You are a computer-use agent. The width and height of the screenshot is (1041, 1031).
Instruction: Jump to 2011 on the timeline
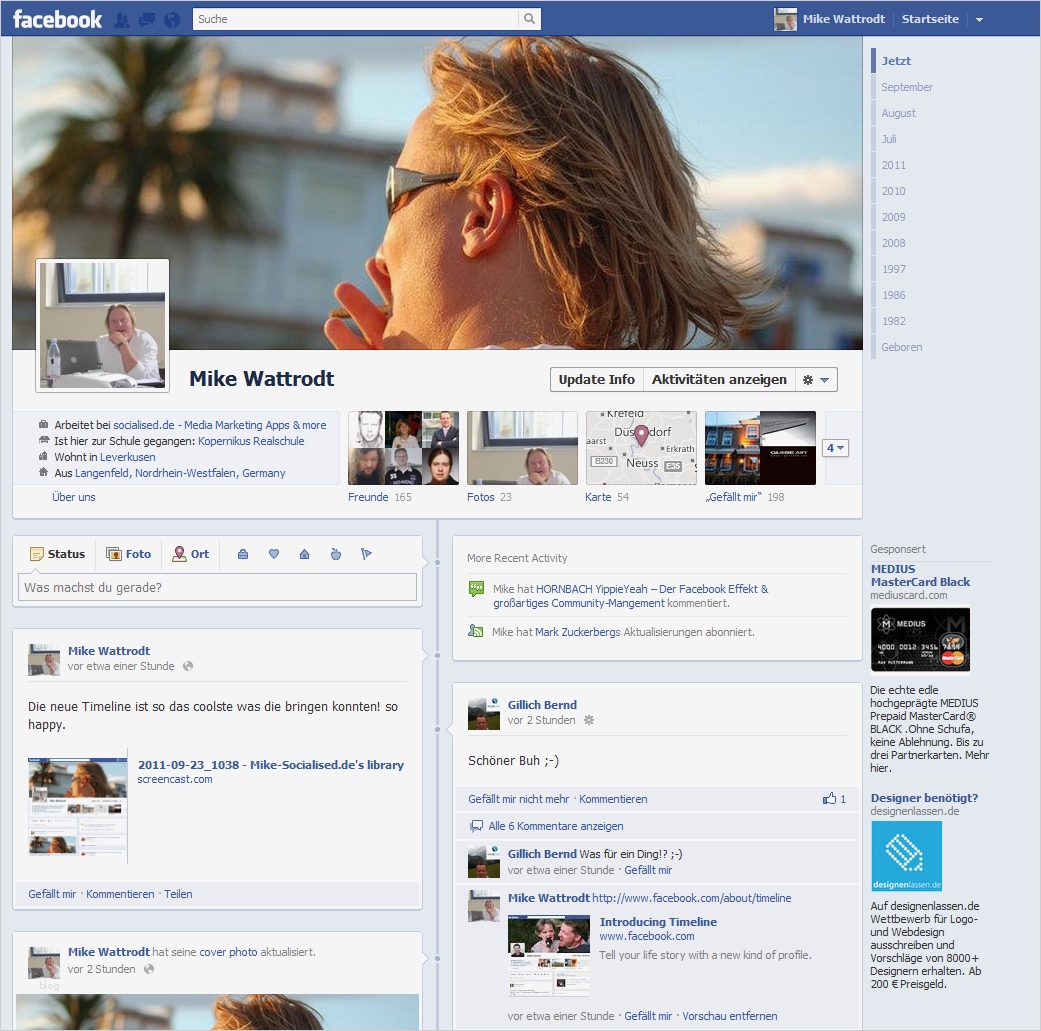894,165
